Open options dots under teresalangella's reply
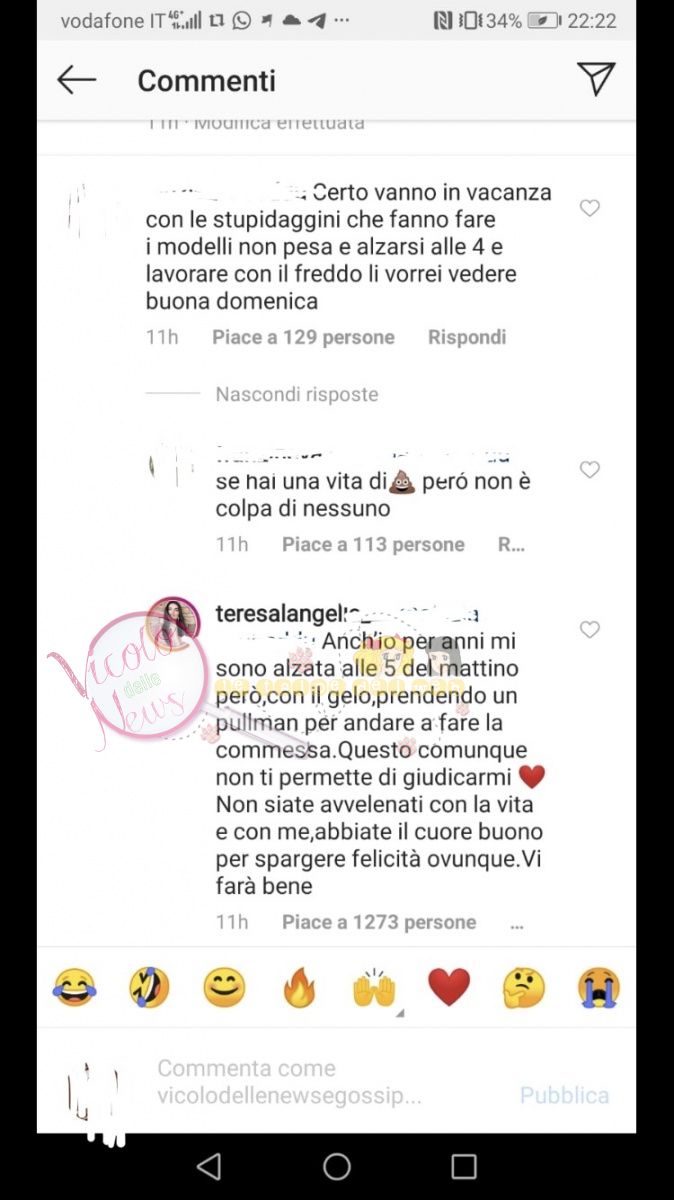Screen dimensions: 674x1200 (517, 923)
